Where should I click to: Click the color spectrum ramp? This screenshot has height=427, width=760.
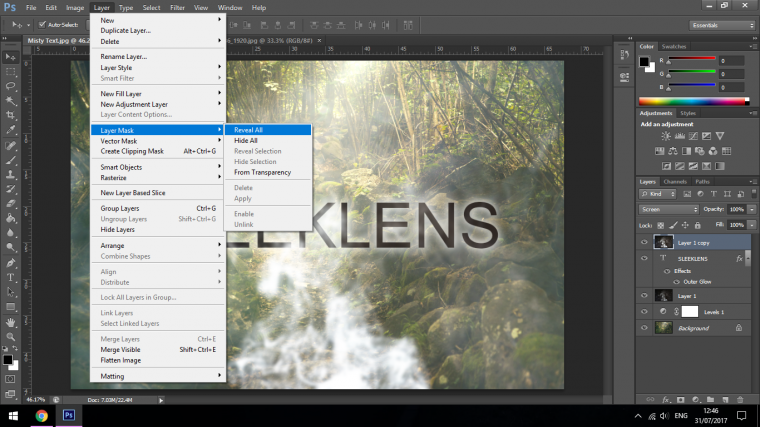point(694,101)
